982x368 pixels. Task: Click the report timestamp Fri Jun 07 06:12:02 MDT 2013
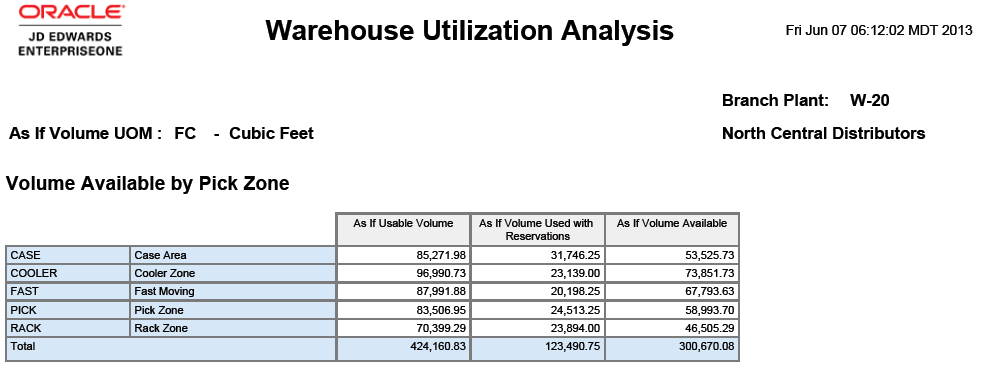tap(879, 30)
